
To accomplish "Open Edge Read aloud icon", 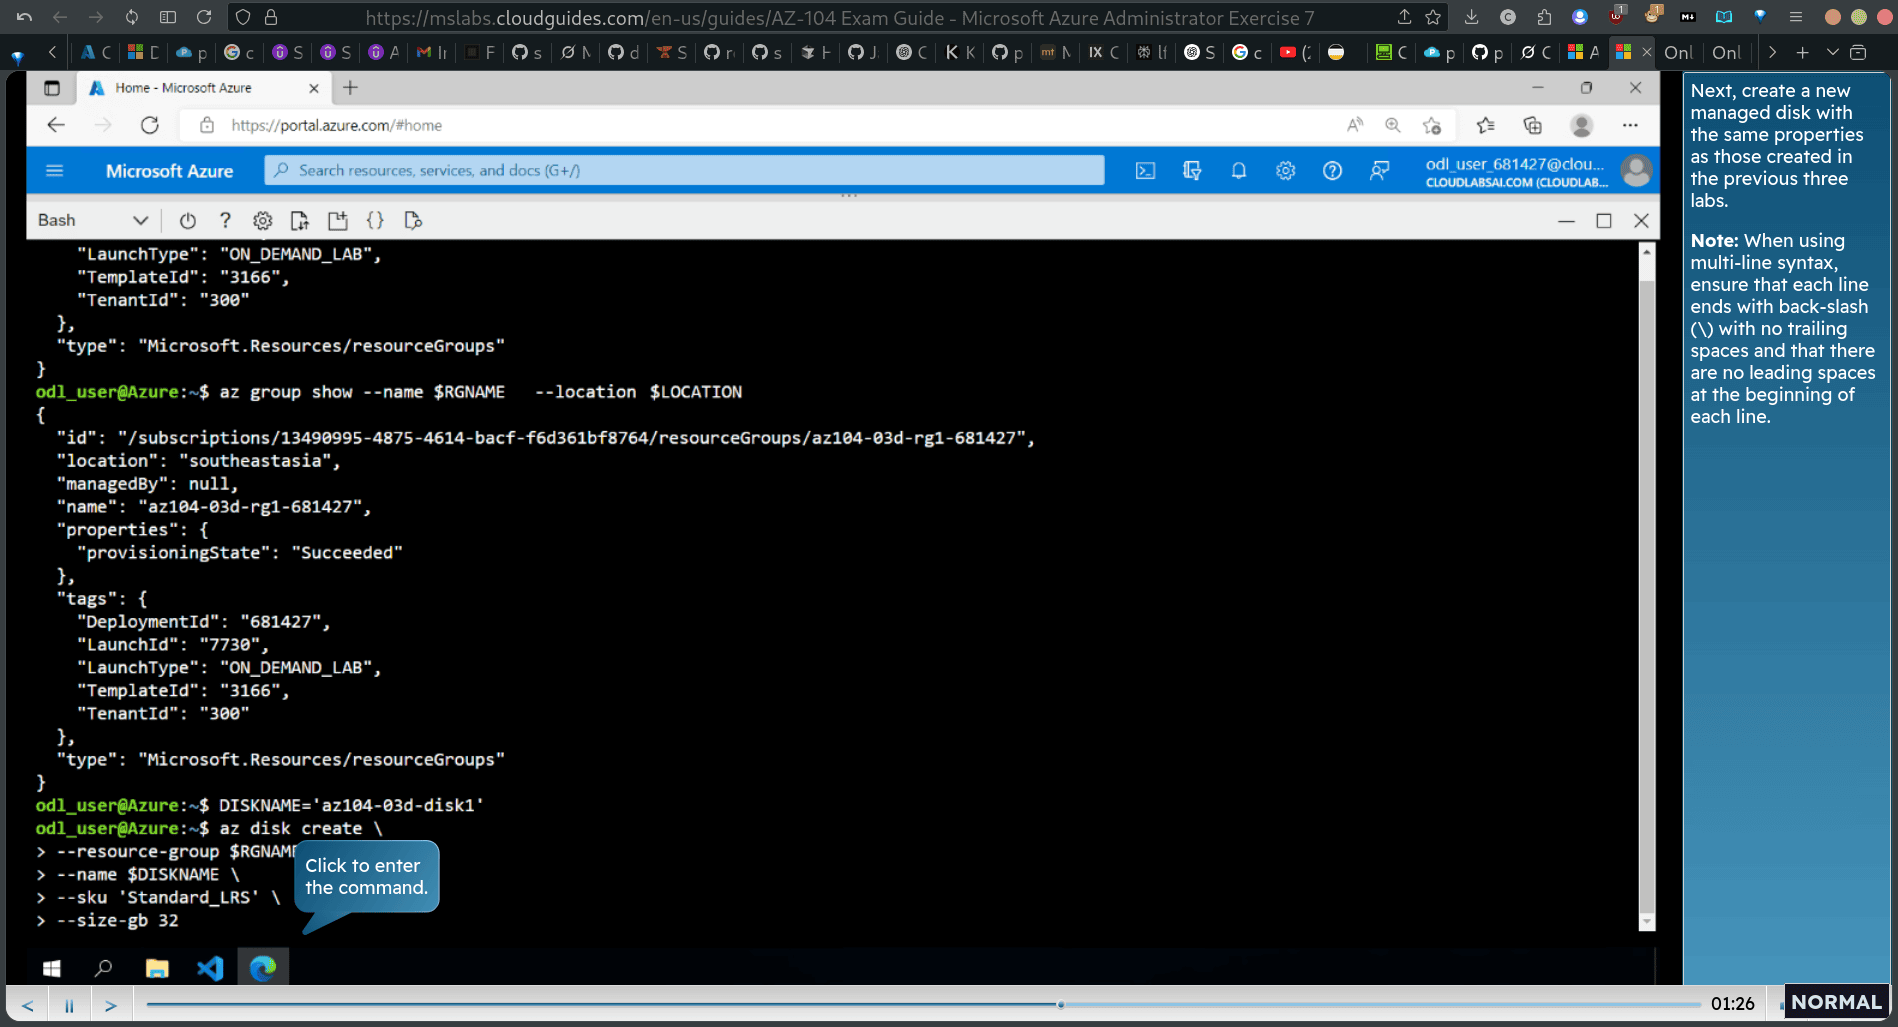I will pyautogui.click(x=1355, y=125).
